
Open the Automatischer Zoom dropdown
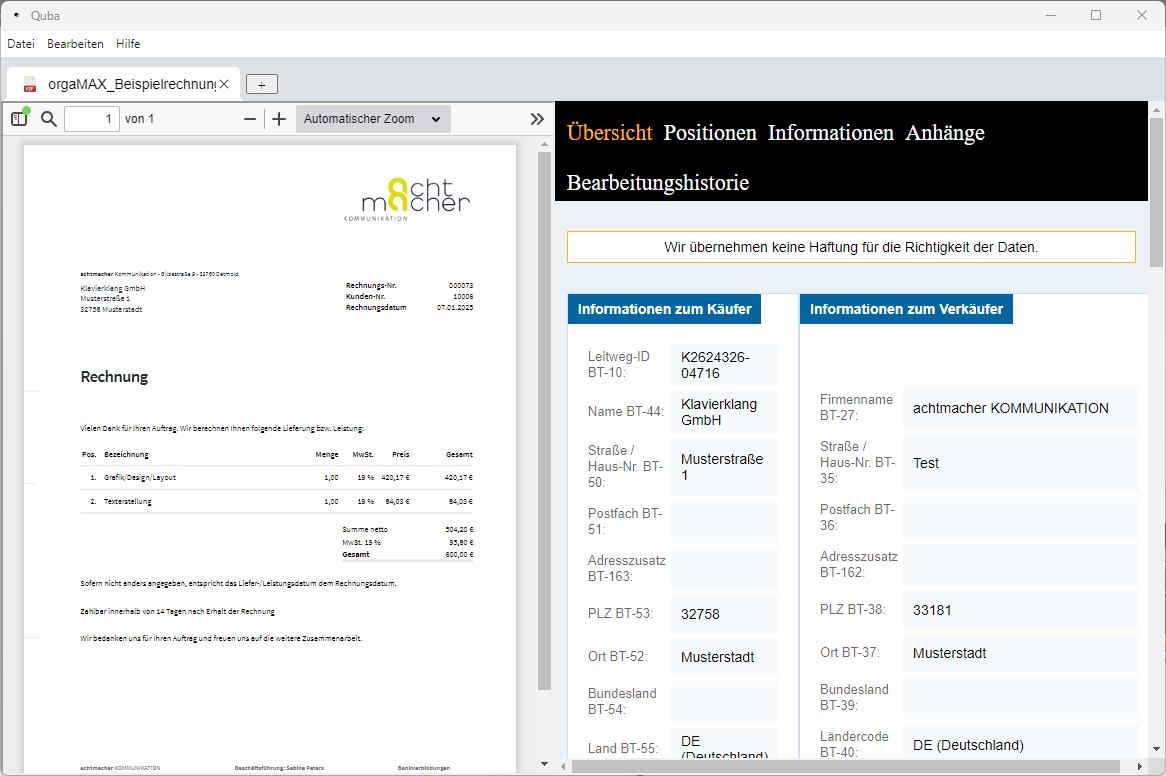373,119
